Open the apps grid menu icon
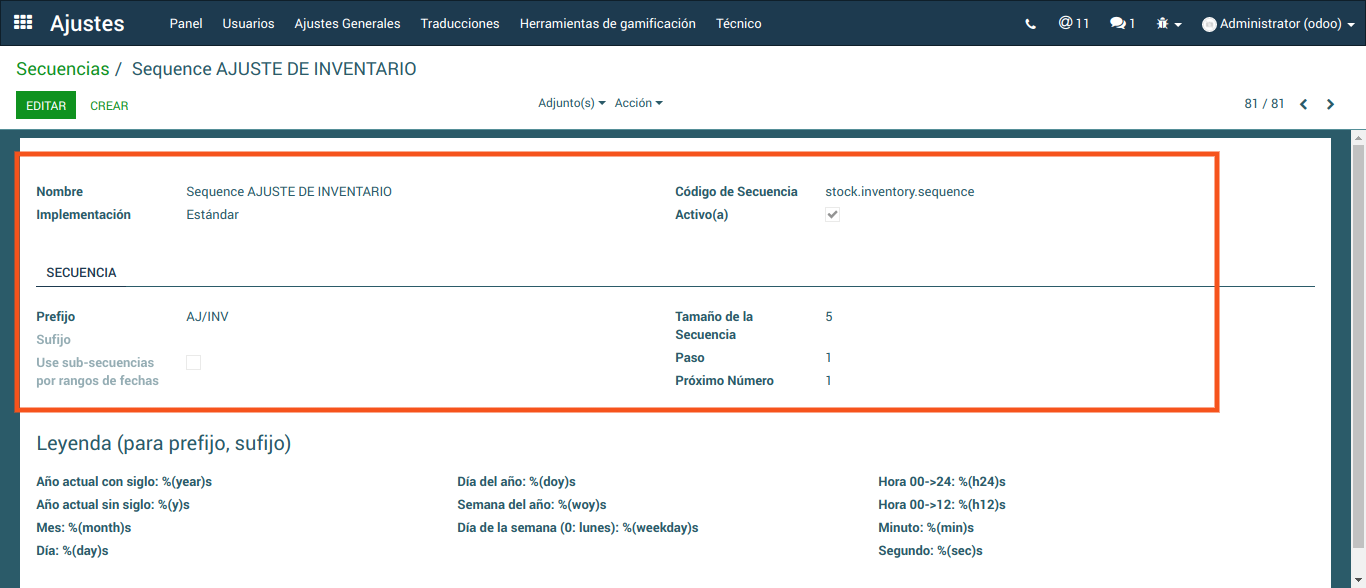The height and width of the screenshot is (588, 1366). pyautogui.click(x=23, y=23)
